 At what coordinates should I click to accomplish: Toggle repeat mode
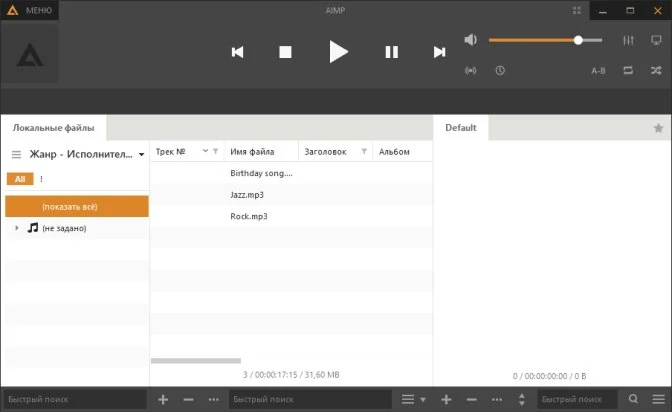pos(628,70)
